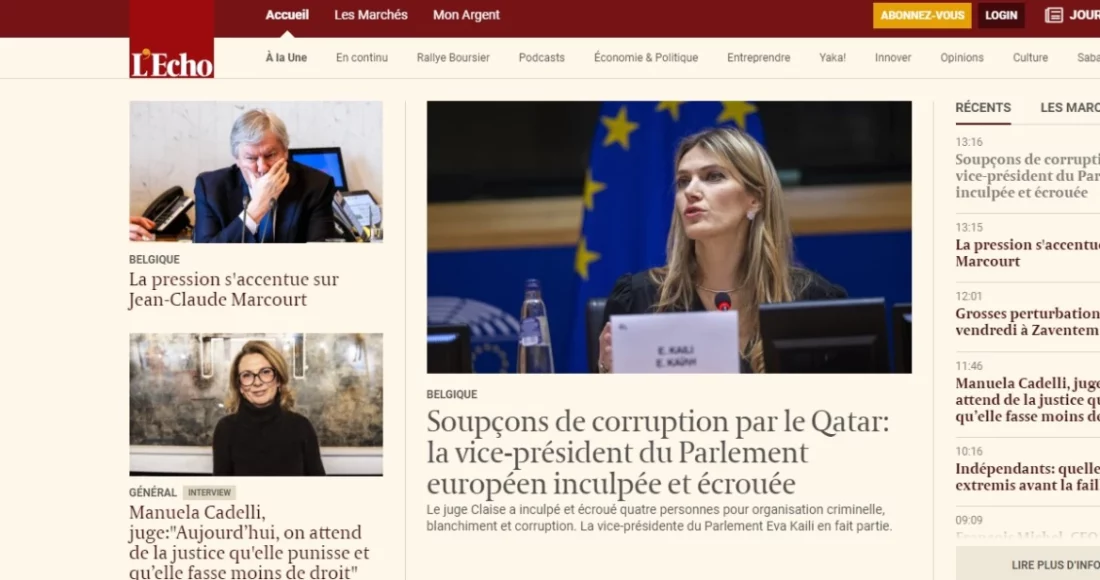Click the L'Echo logo
Viewport: 1100px width, 580px height.
coord(172,39)
